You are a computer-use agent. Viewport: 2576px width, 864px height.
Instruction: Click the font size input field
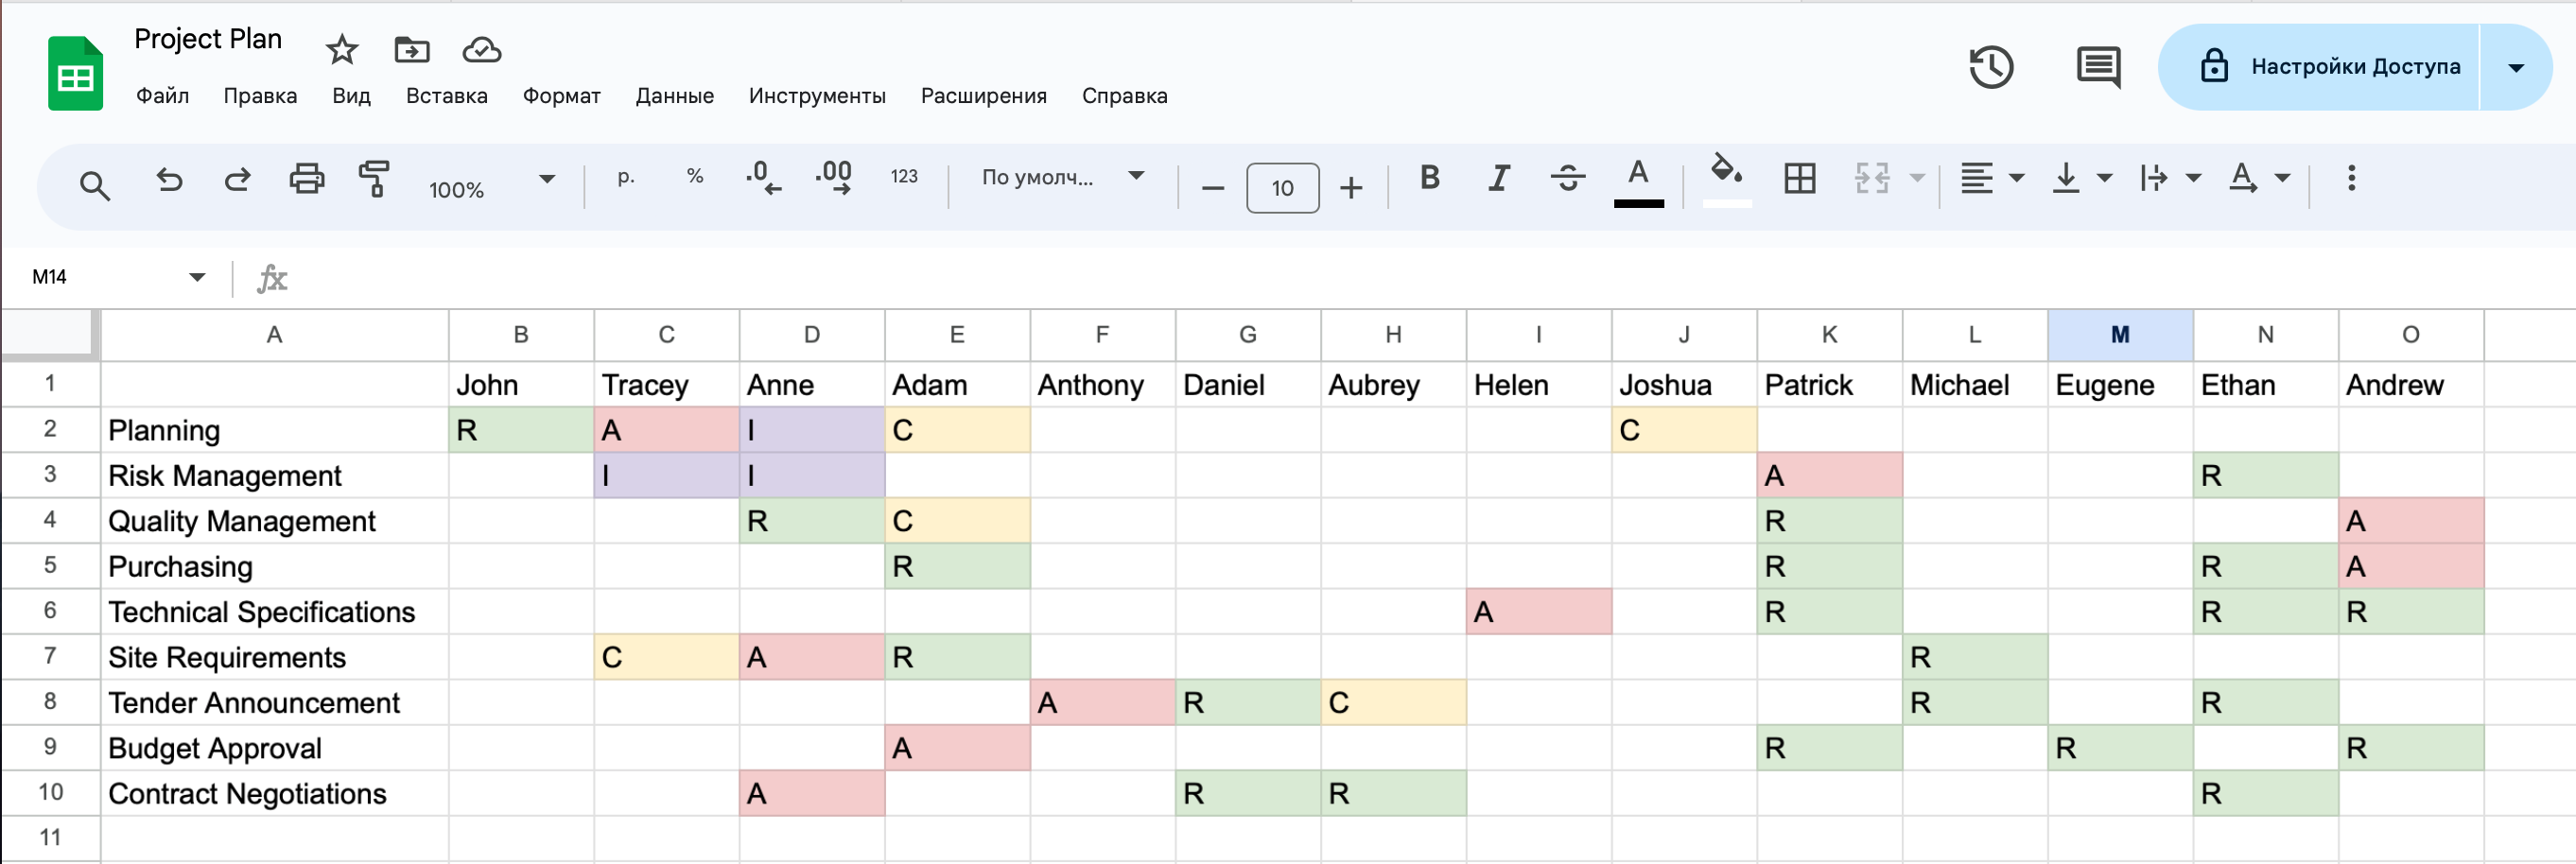1282,187
